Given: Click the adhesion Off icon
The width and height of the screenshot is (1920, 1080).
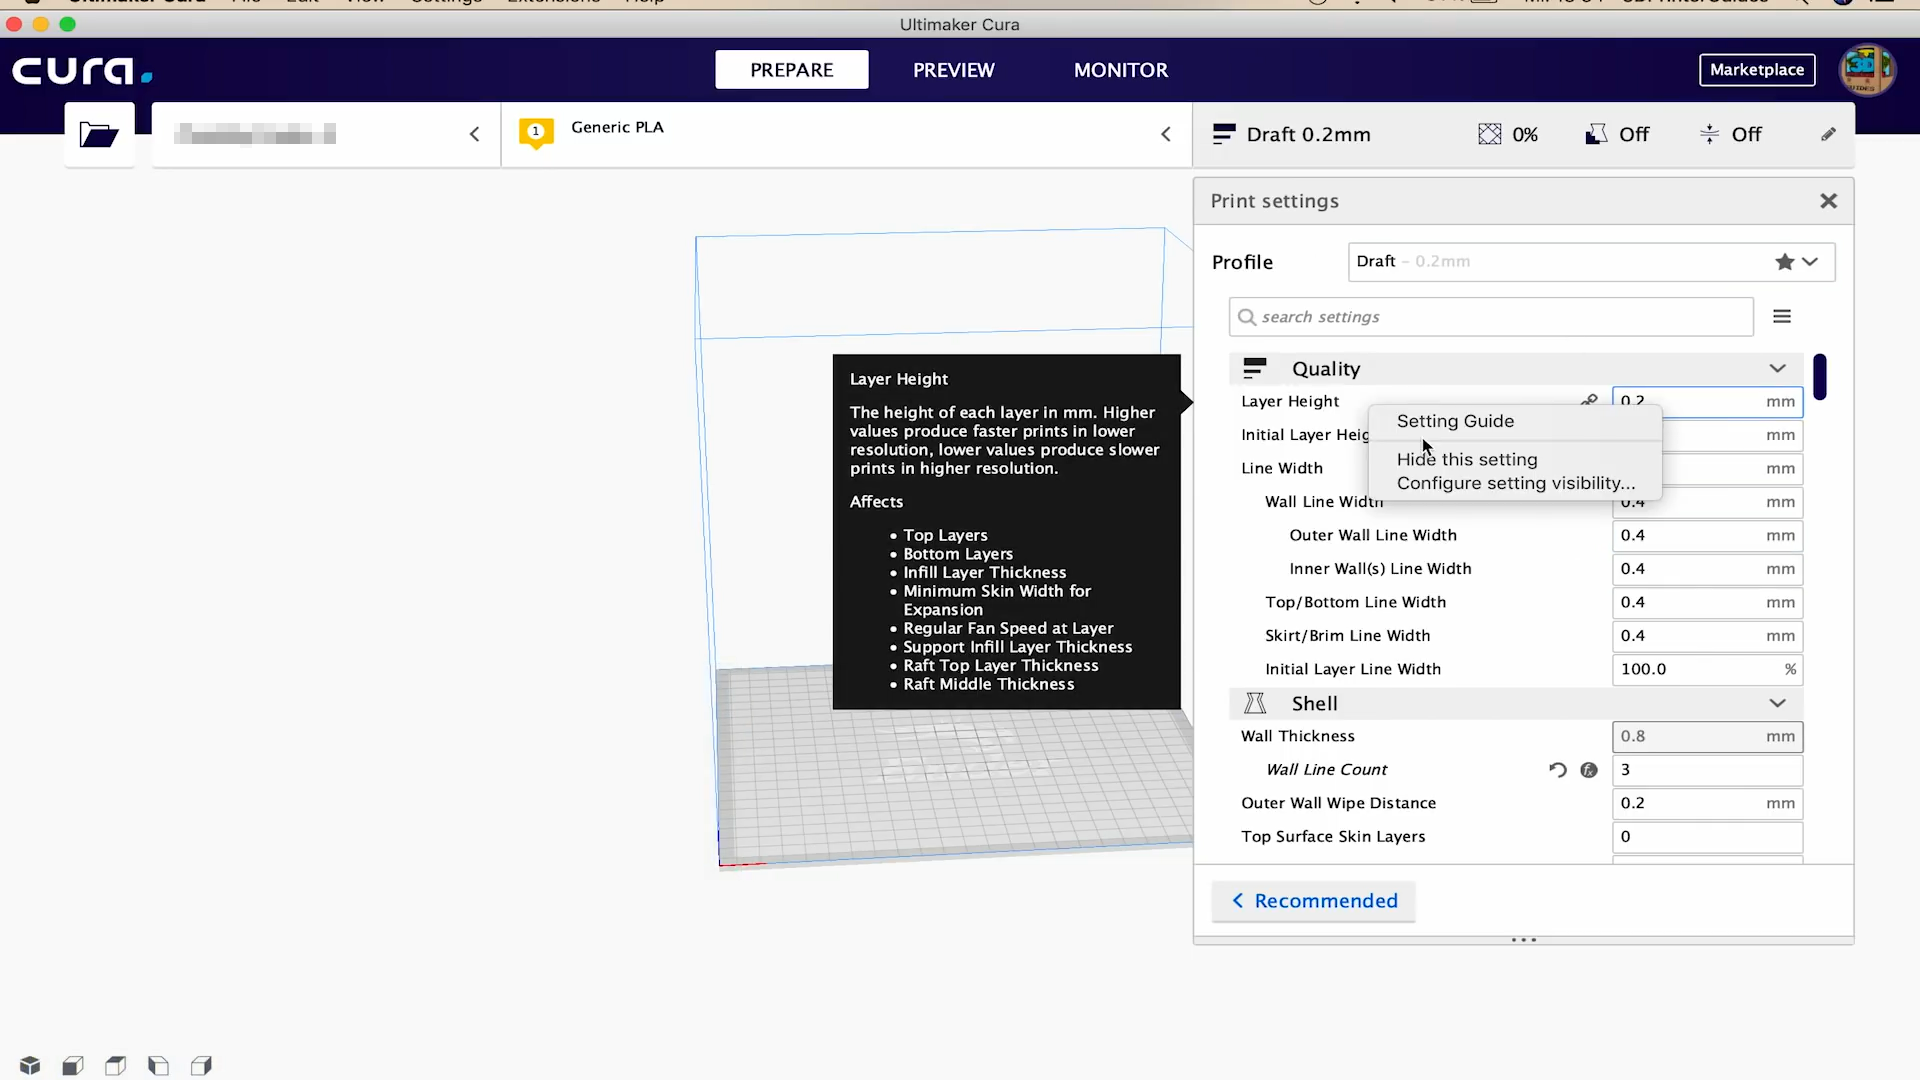Looking at the screenshot, I should point(1709,134).
